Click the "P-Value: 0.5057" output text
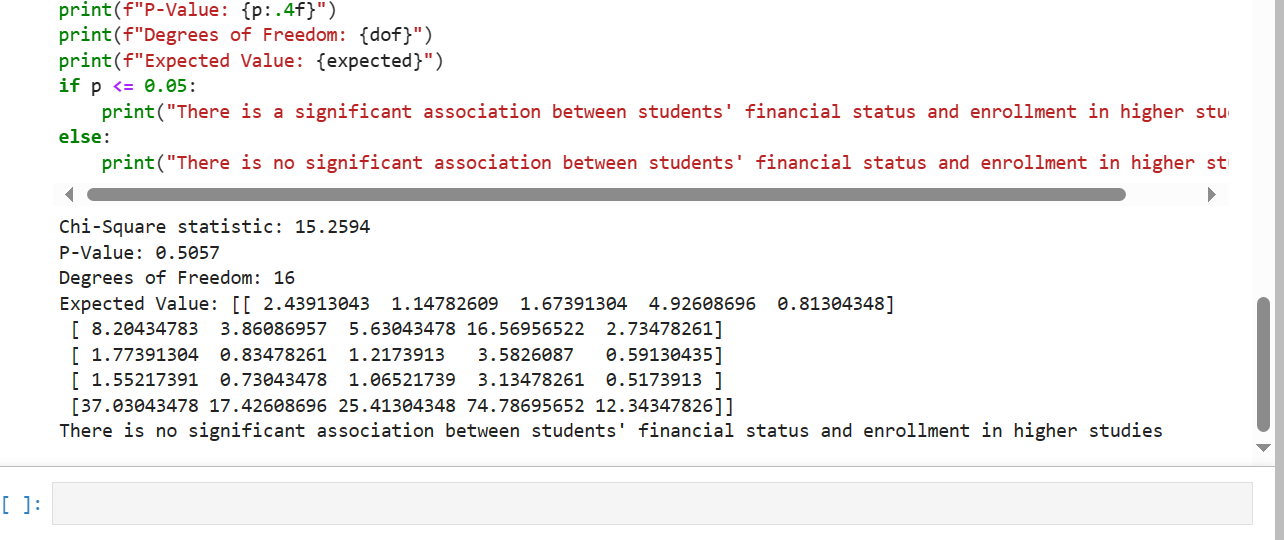This screenshot has height=540, width=1284. (139, 252)
